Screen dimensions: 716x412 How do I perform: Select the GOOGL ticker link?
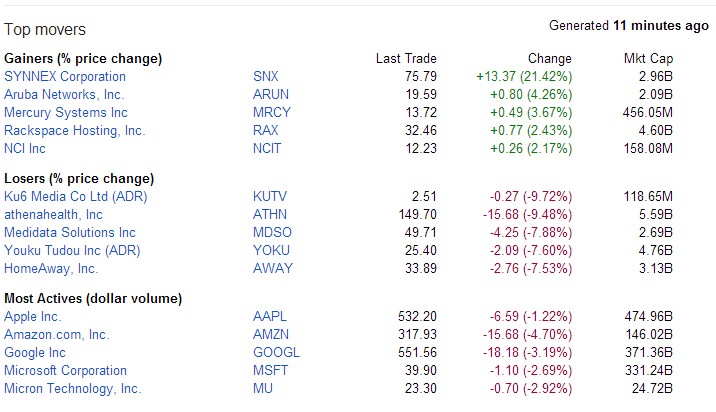[x=276, y=353]
